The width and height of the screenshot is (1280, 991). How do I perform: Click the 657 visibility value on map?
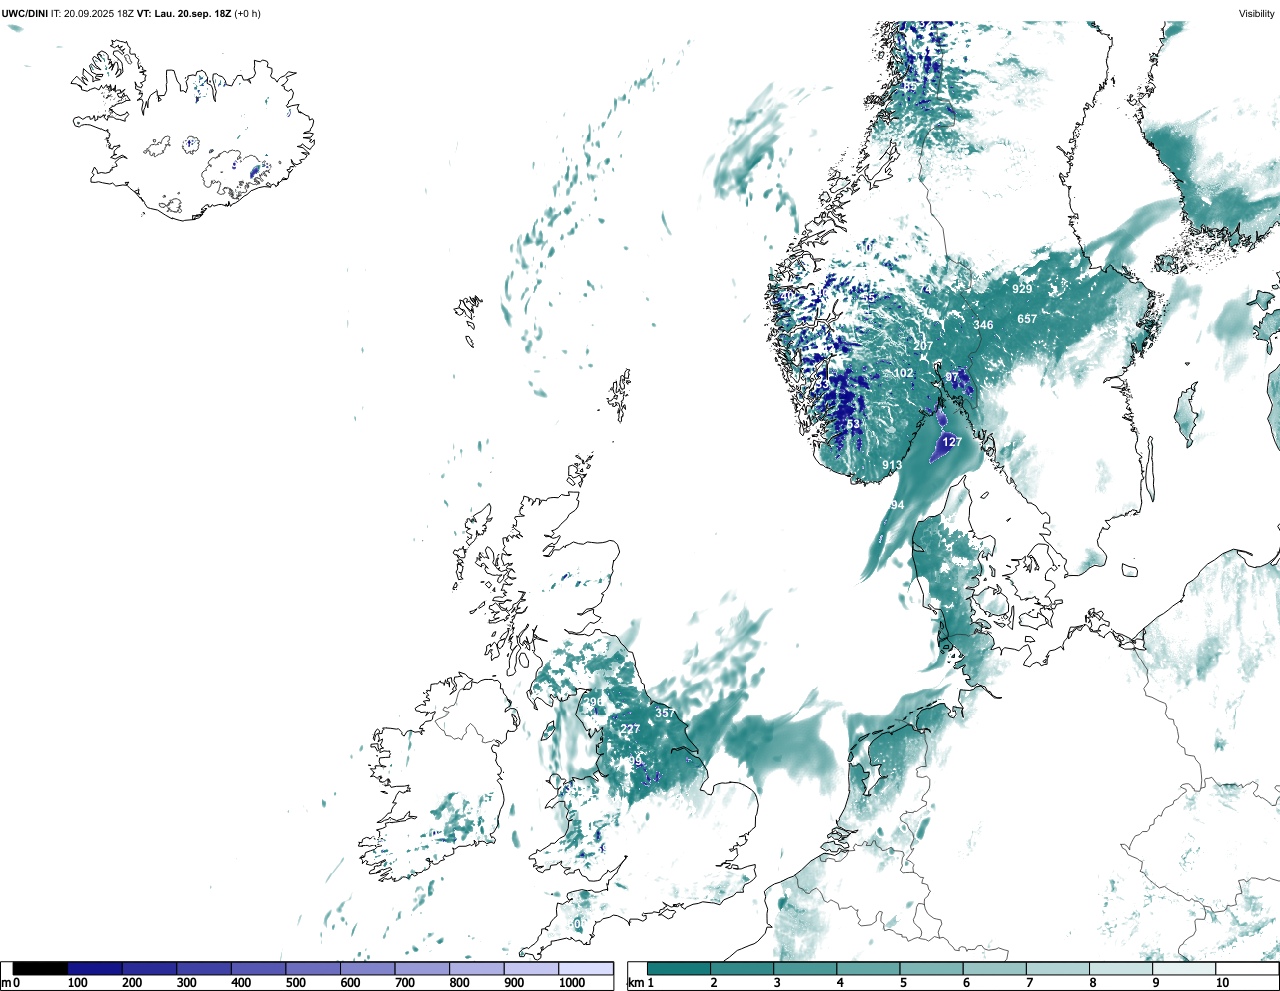(1027, 319)
